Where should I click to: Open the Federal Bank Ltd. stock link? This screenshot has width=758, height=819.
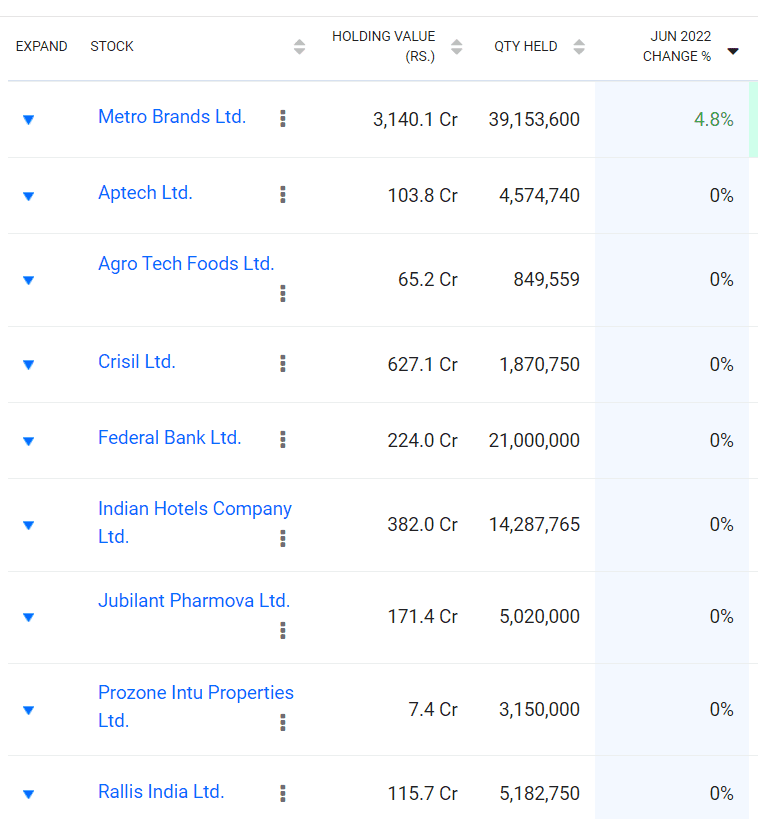click(170, 438)
